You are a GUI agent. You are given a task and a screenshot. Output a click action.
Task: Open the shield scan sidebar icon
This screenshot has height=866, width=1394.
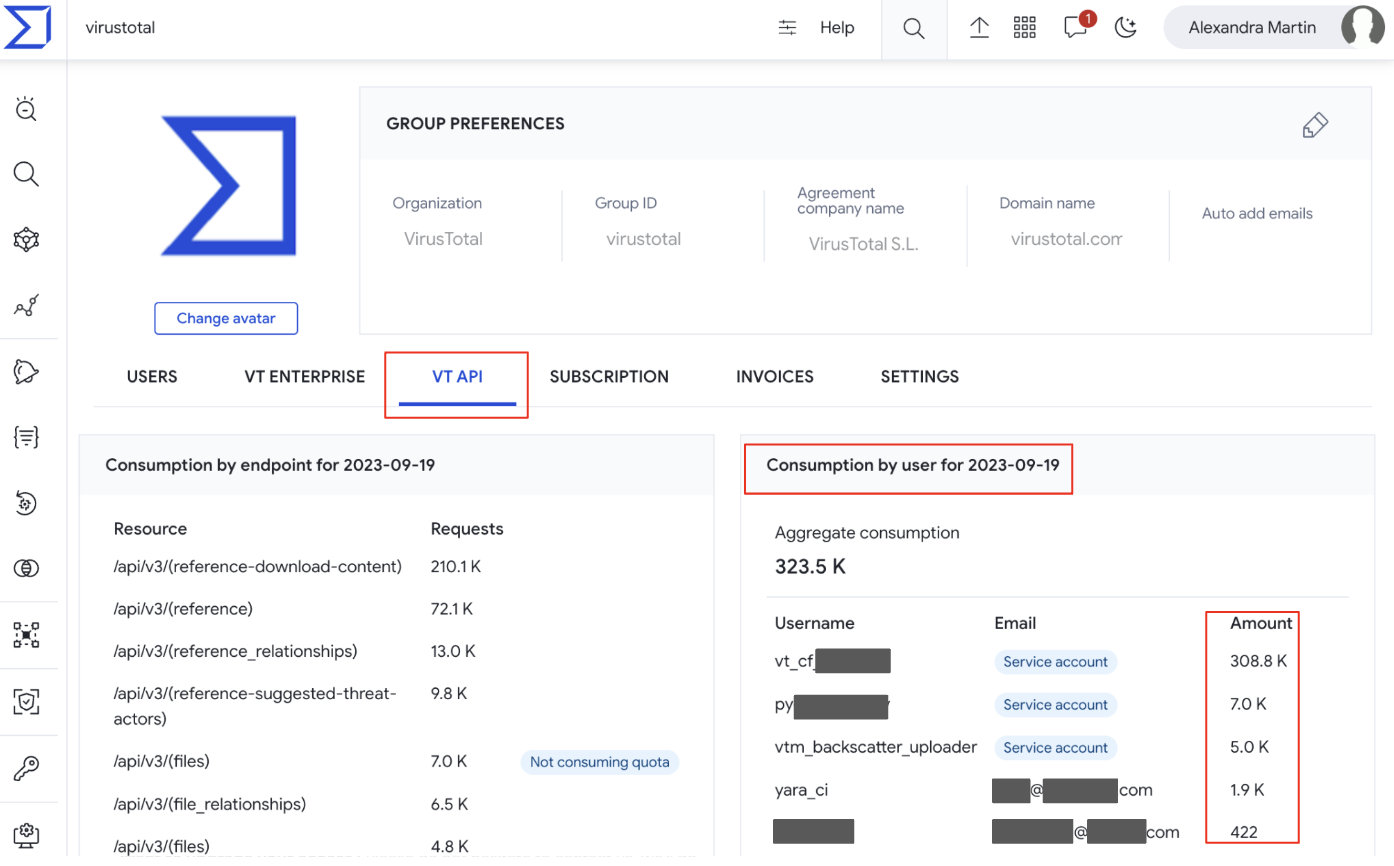coord(26,702)
